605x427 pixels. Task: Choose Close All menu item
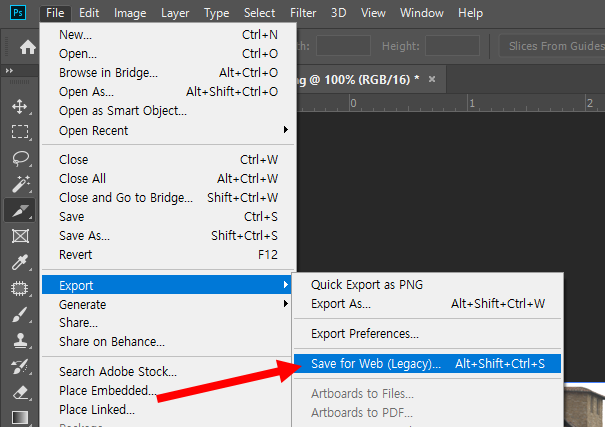pos(169,178)
